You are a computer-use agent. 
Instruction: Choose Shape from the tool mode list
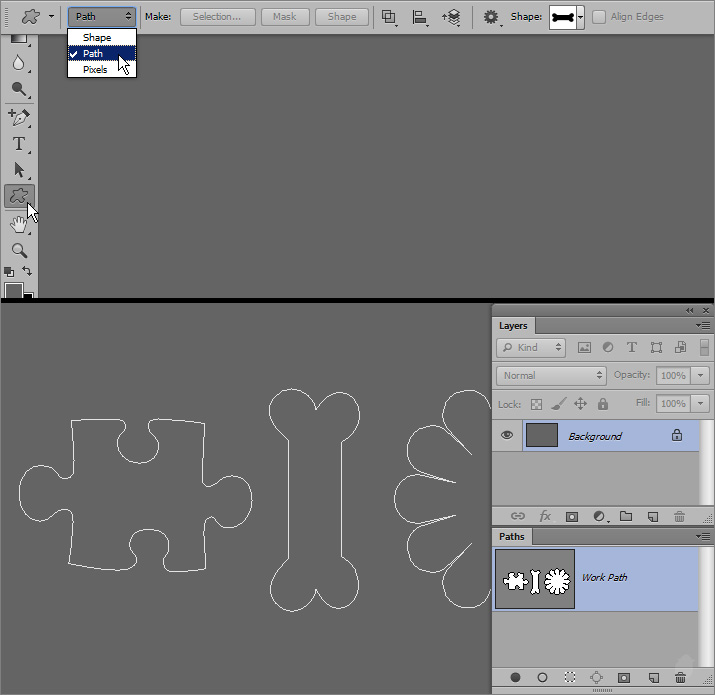(x=97, y=38)
